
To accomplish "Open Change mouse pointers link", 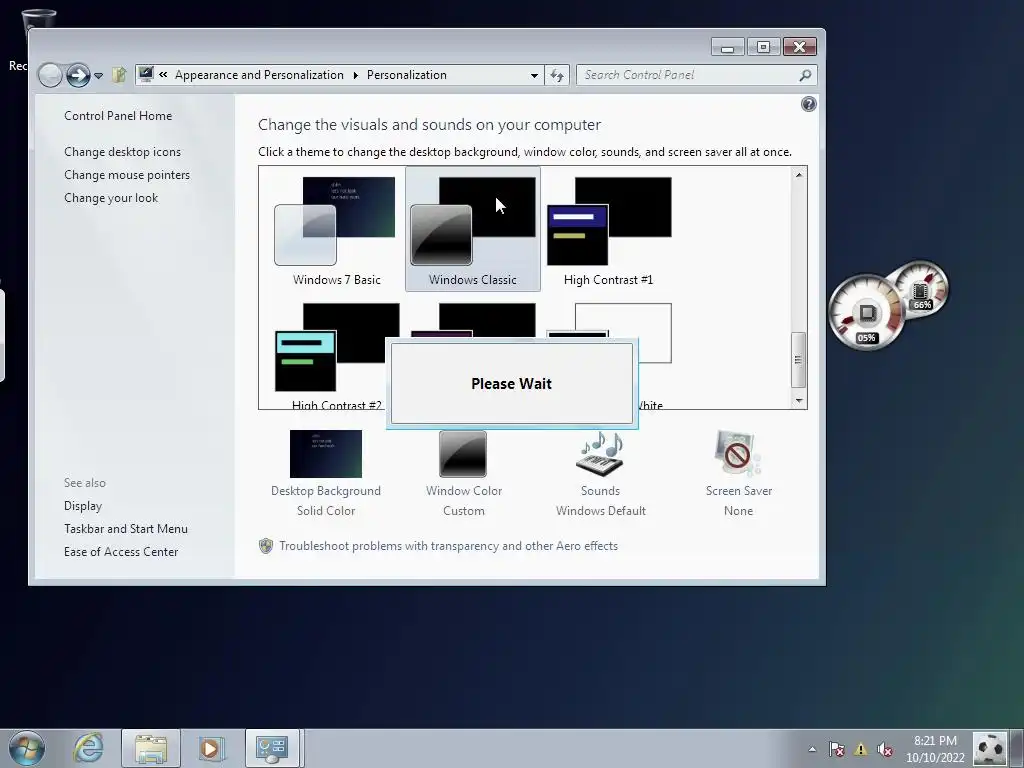I will pos(127,175).
